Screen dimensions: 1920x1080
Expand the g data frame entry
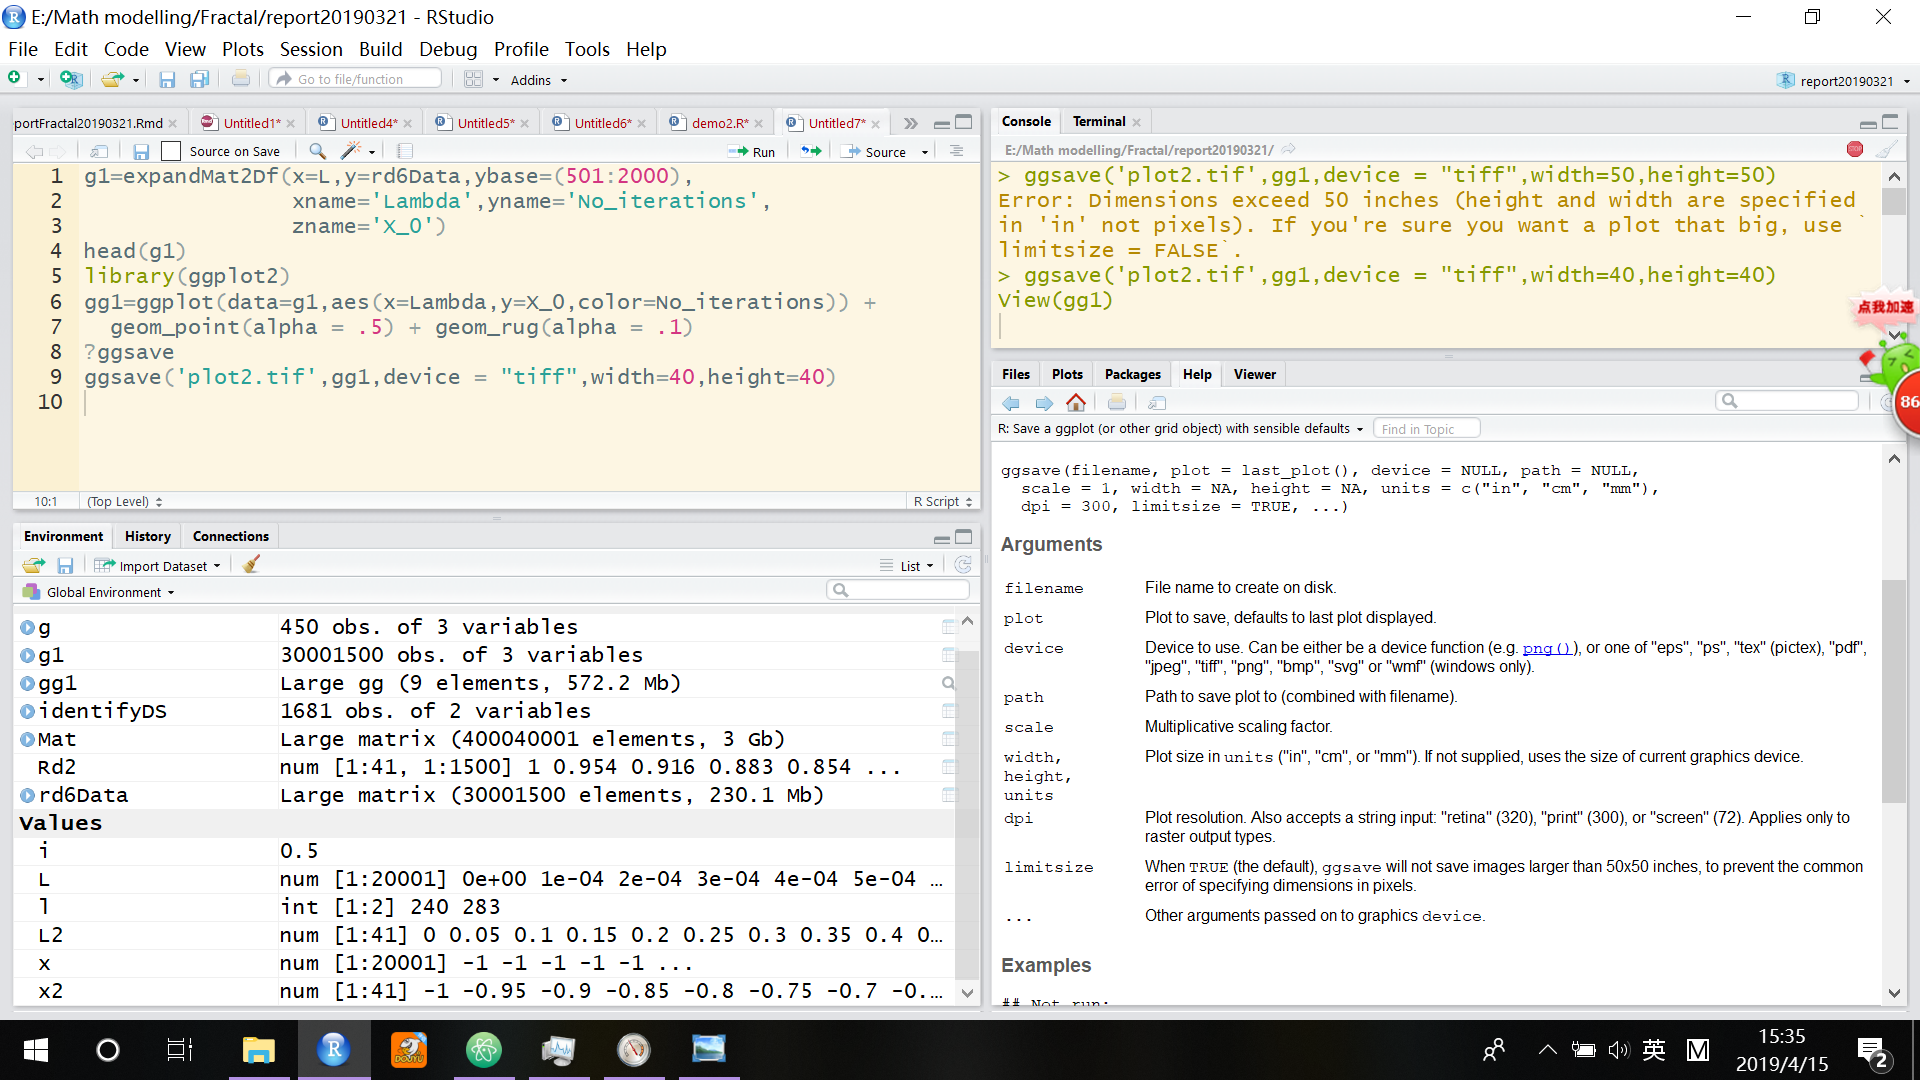[27, 627]
